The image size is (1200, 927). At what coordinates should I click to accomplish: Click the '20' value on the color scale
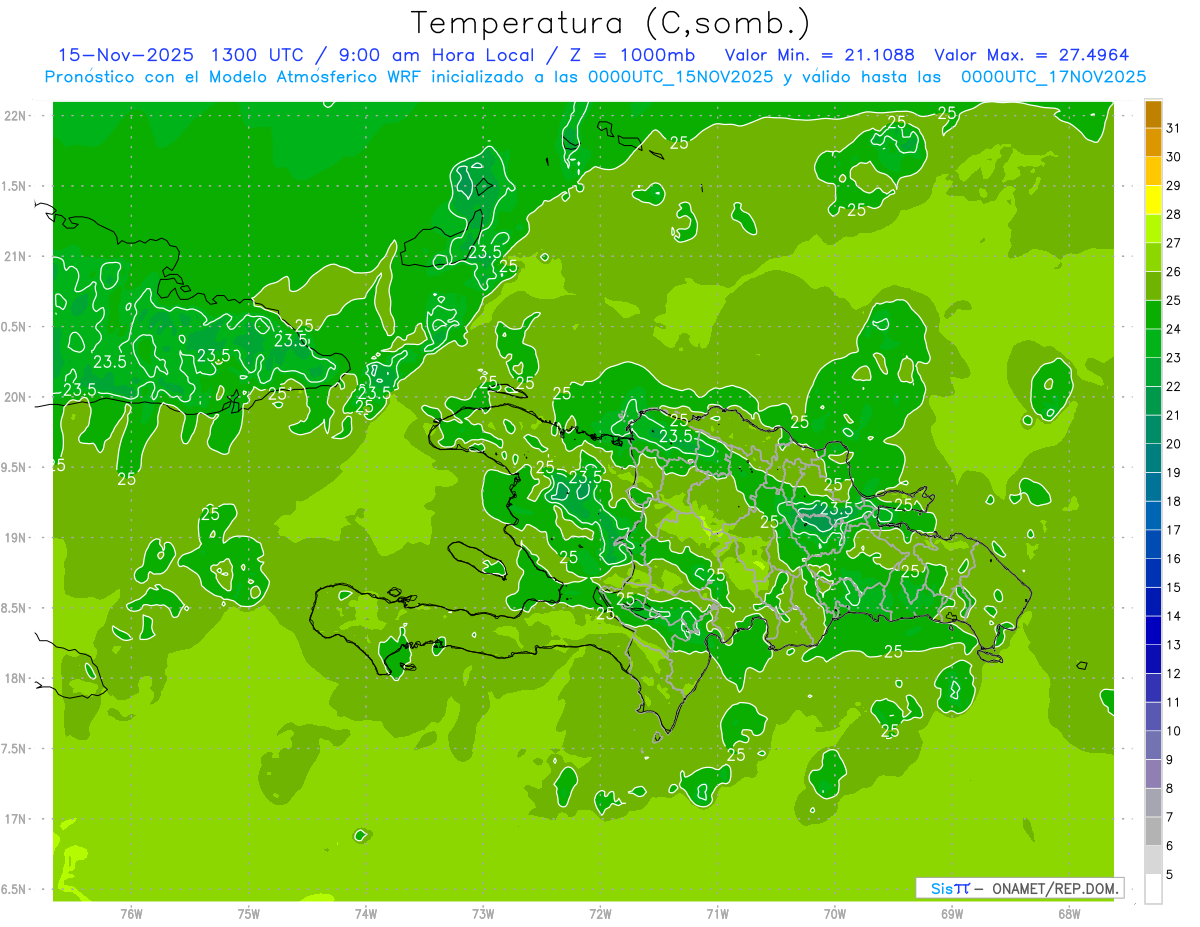[x=1173, y=444]
